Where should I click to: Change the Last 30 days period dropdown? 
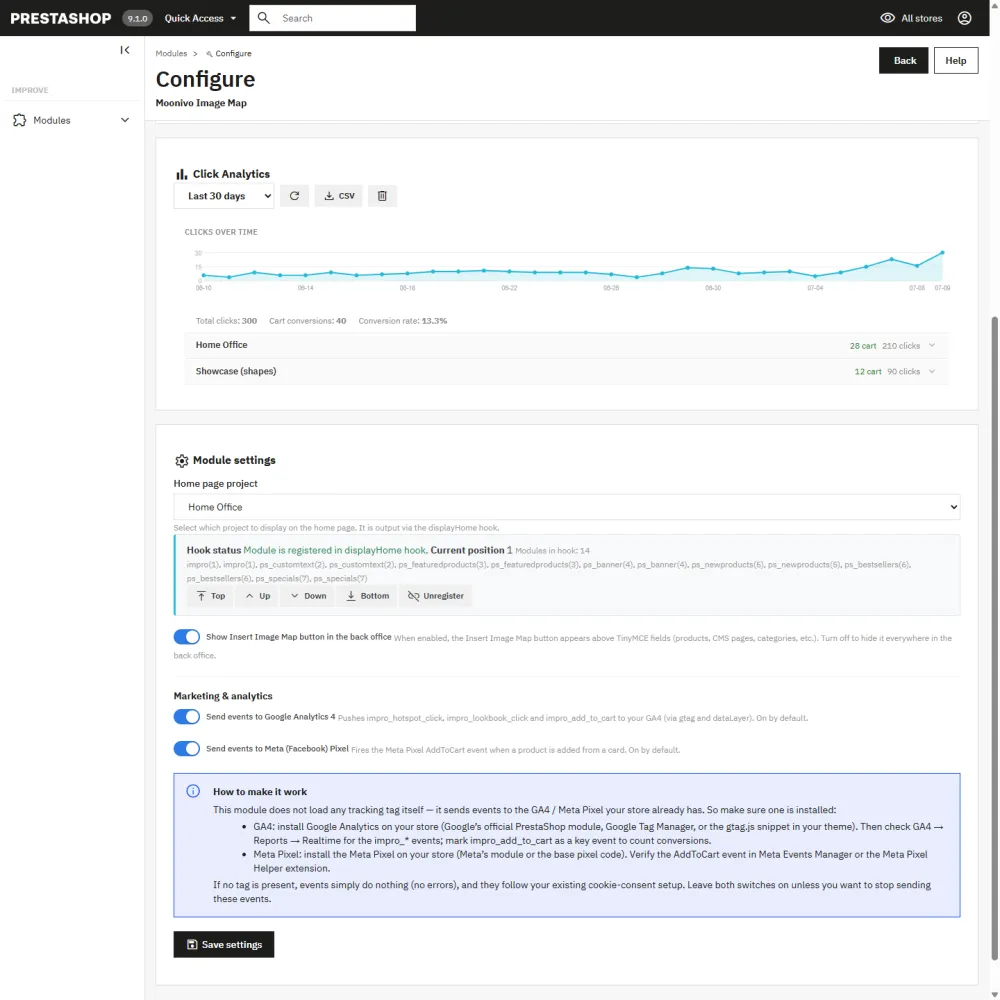coord(224,196)
